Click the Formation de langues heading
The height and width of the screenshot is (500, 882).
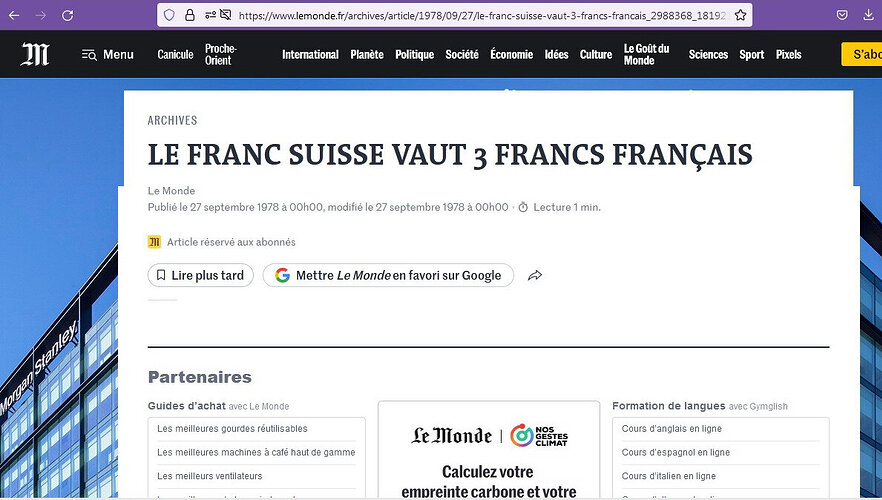click(x=668, y=406)
